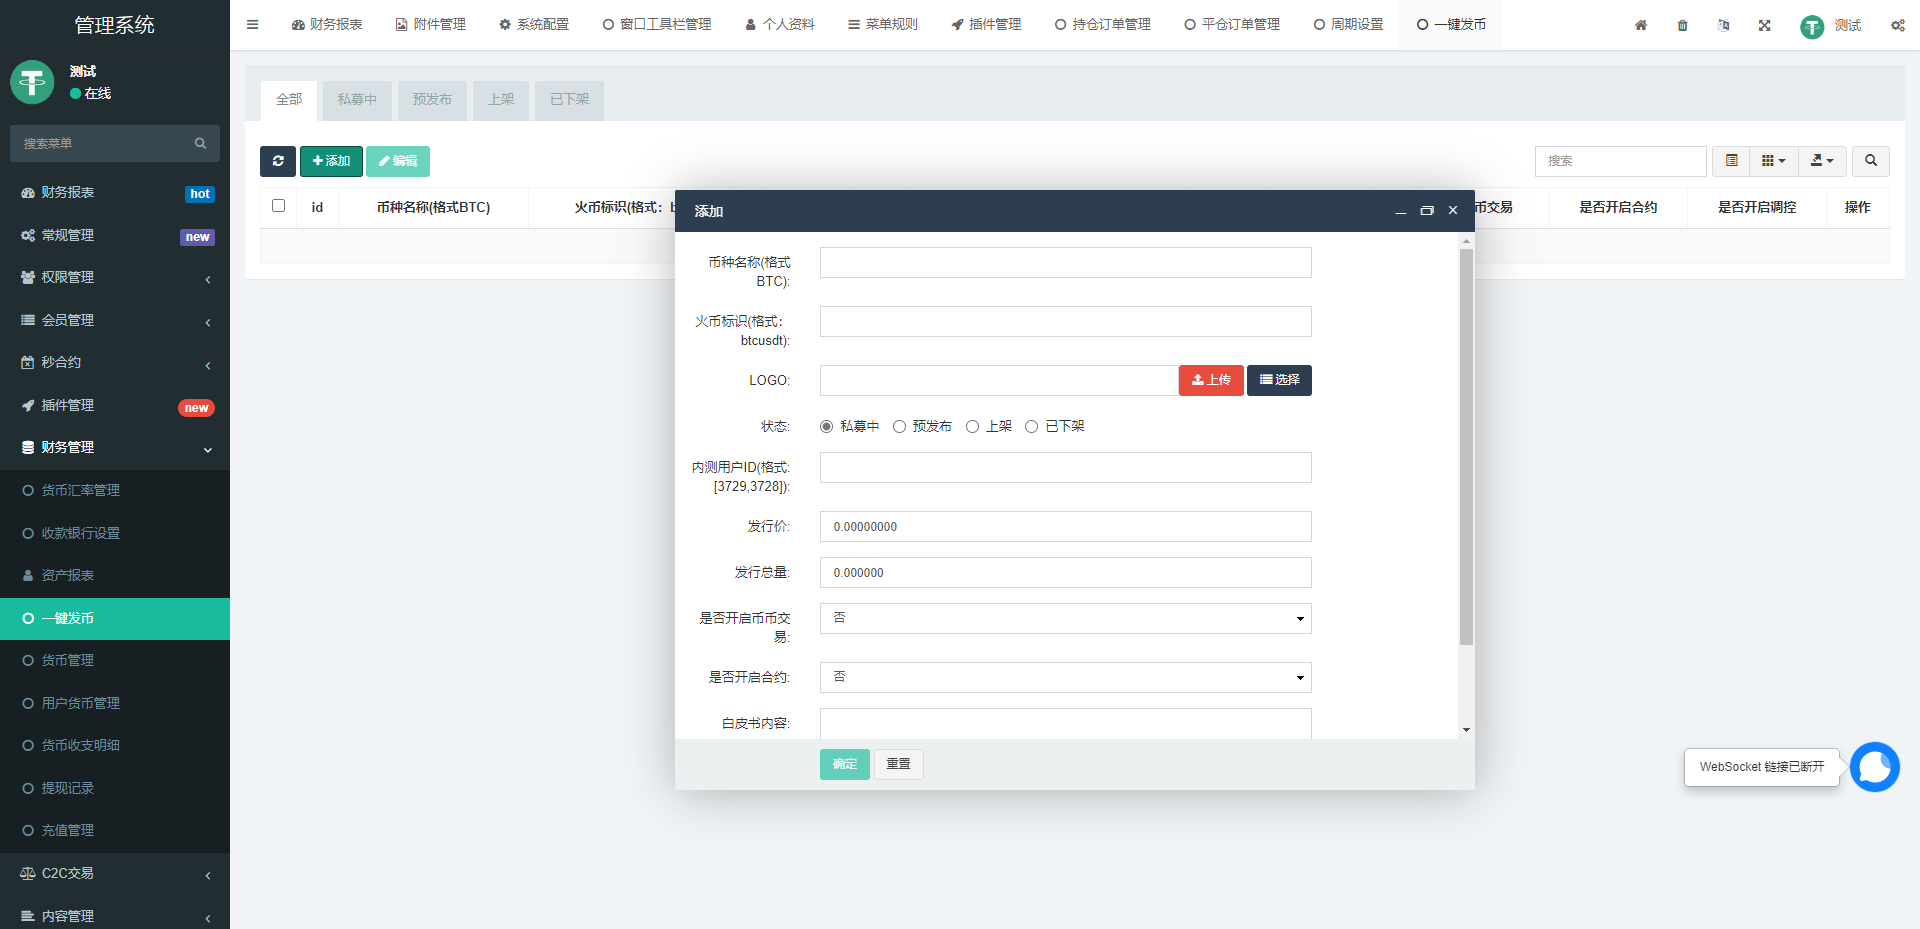Click the table 搜索 input field
The width and height of the screenshot is (1920, 929).
coord(1620,161)
